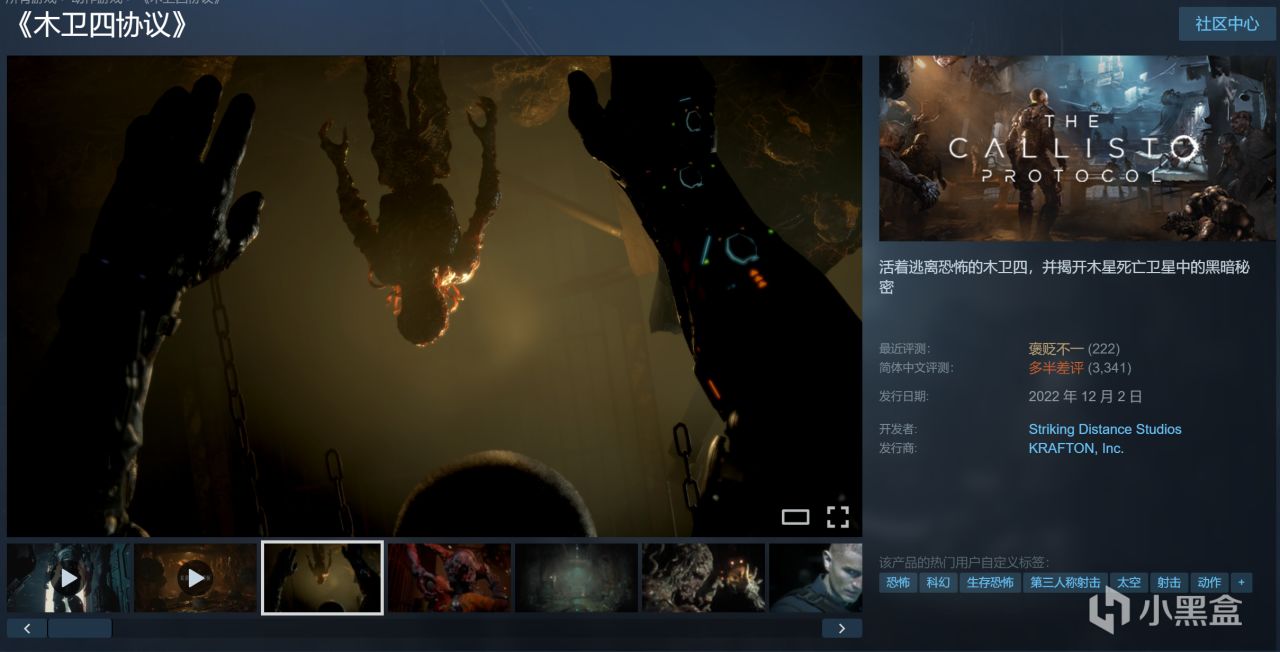Select the 太空 tag
Image resolution: width=1280 pixels, height=652 pixels.
tap(1128, 582)
